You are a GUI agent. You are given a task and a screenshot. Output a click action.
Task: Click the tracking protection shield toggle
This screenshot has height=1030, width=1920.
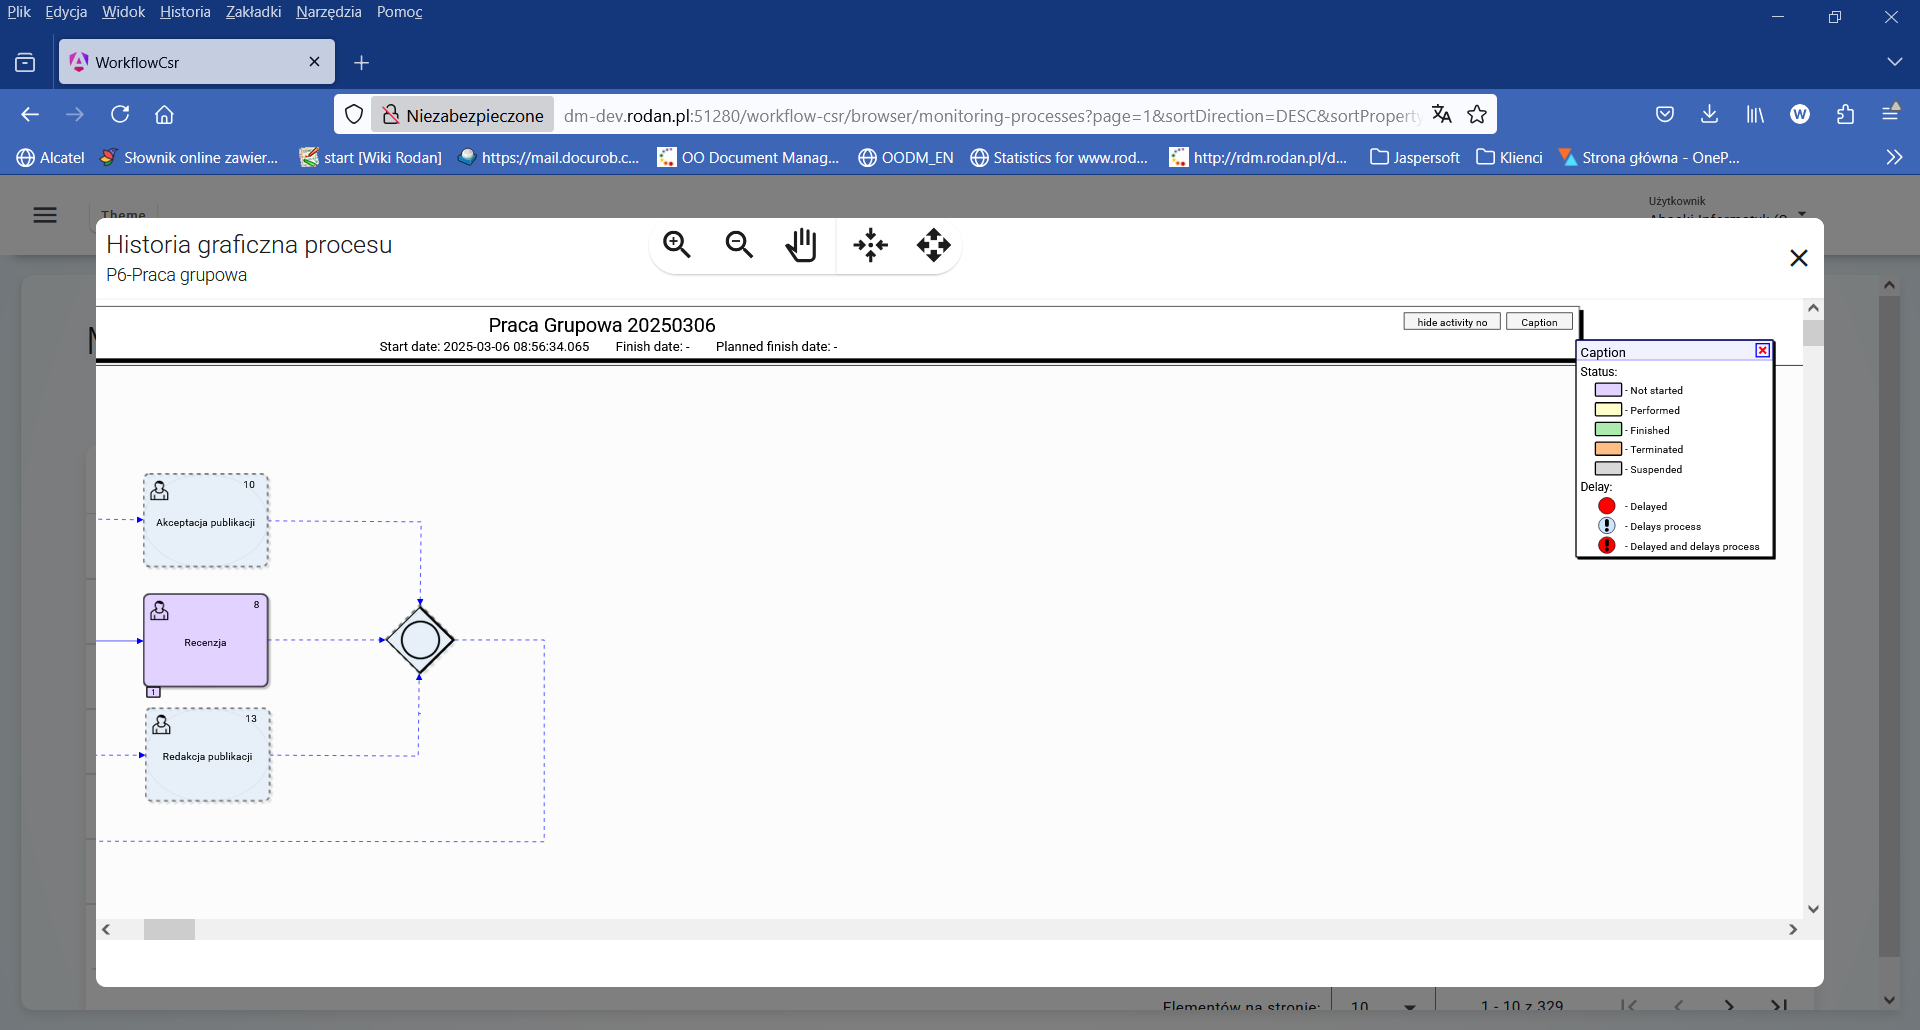[x=353, y=114]
